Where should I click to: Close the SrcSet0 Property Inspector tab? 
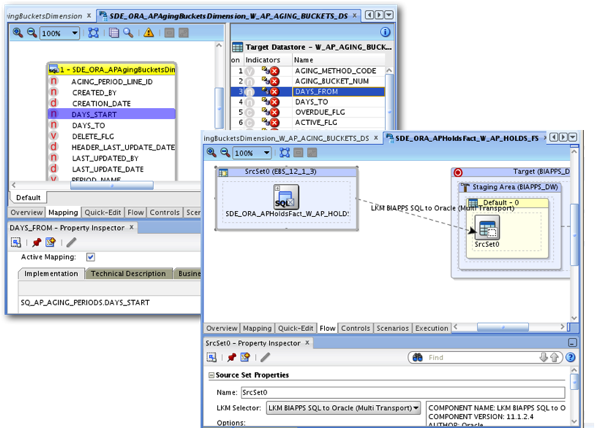tap(307, 342)
